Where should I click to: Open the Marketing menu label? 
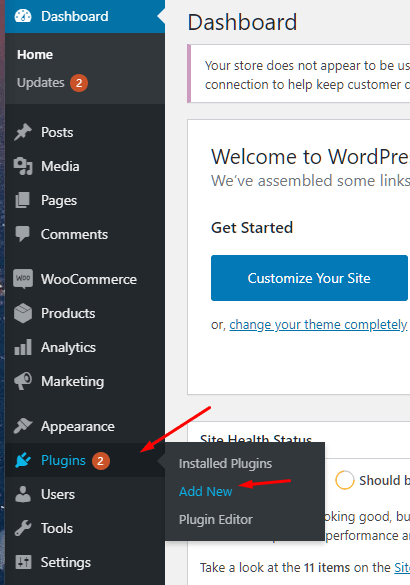pyautogui.click(x=72, y=381)
